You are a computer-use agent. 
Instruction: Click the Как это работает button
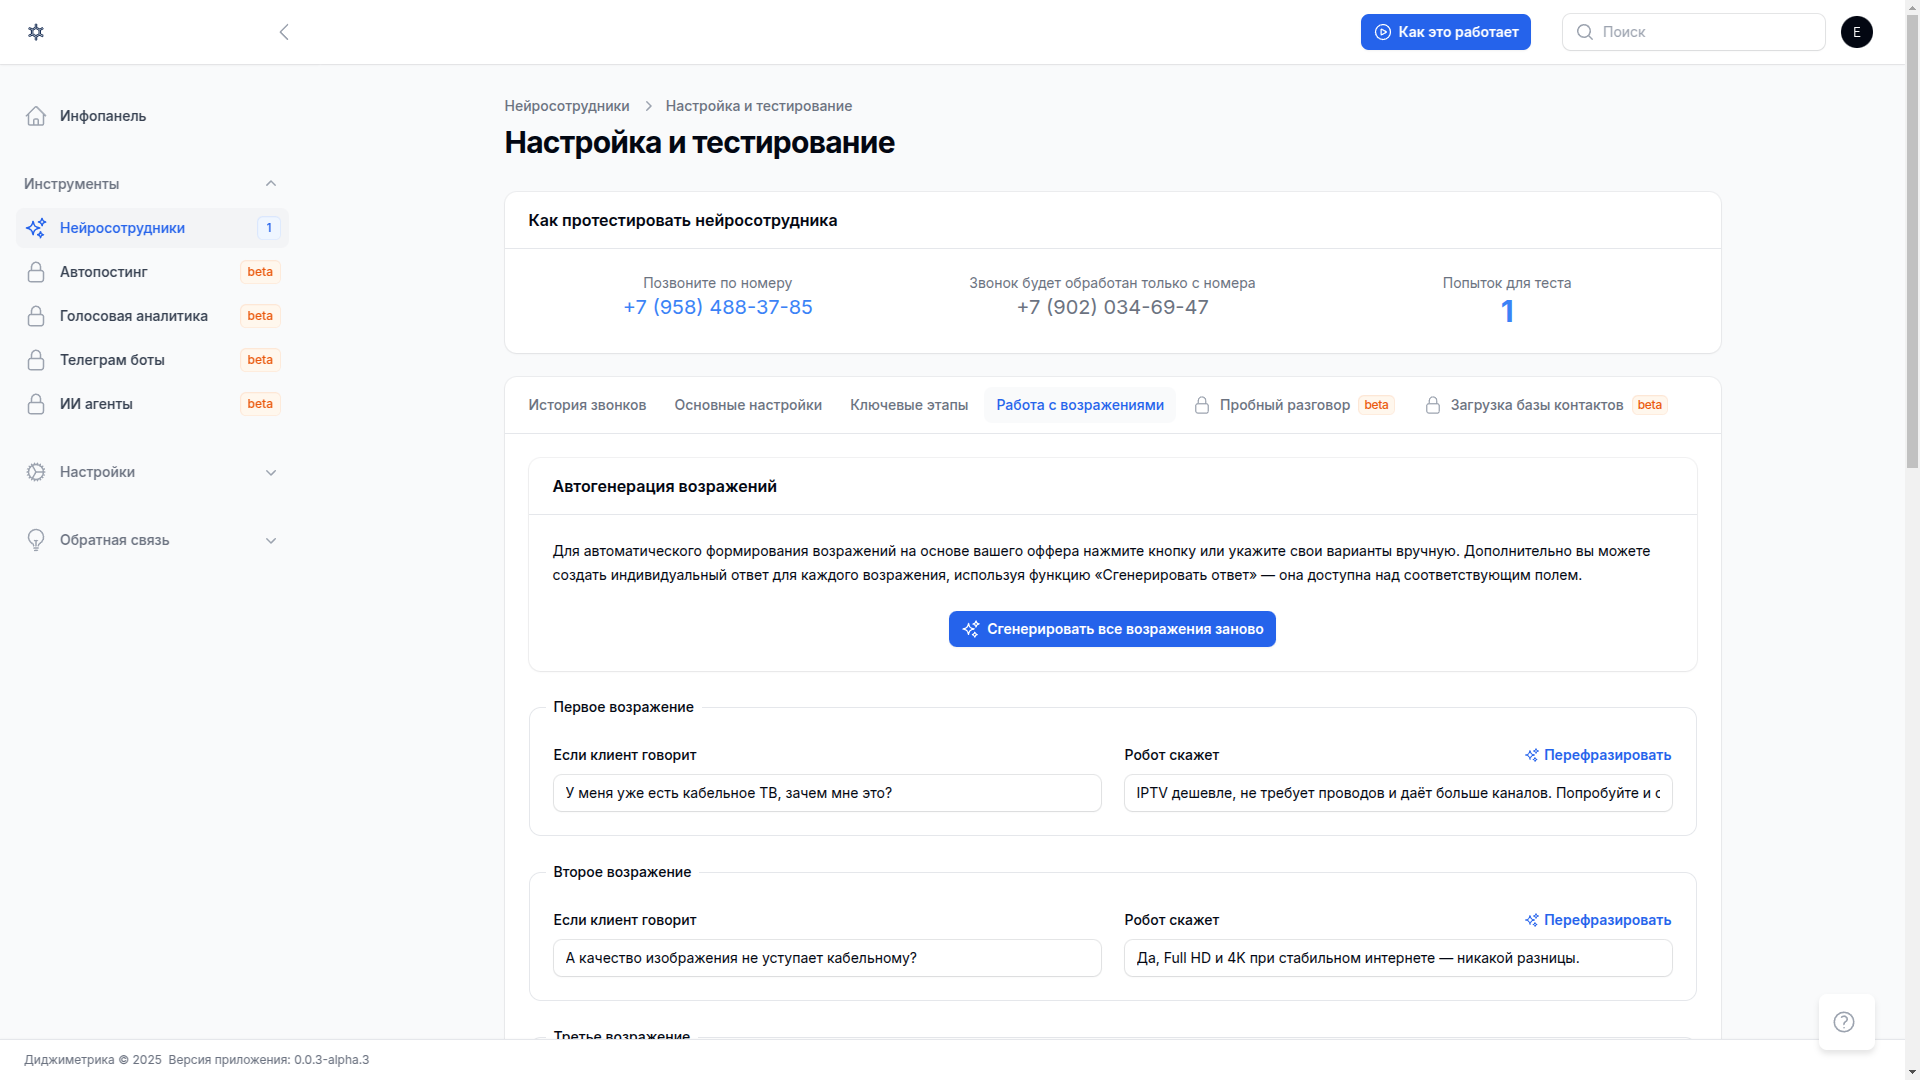click(1445, 32)
